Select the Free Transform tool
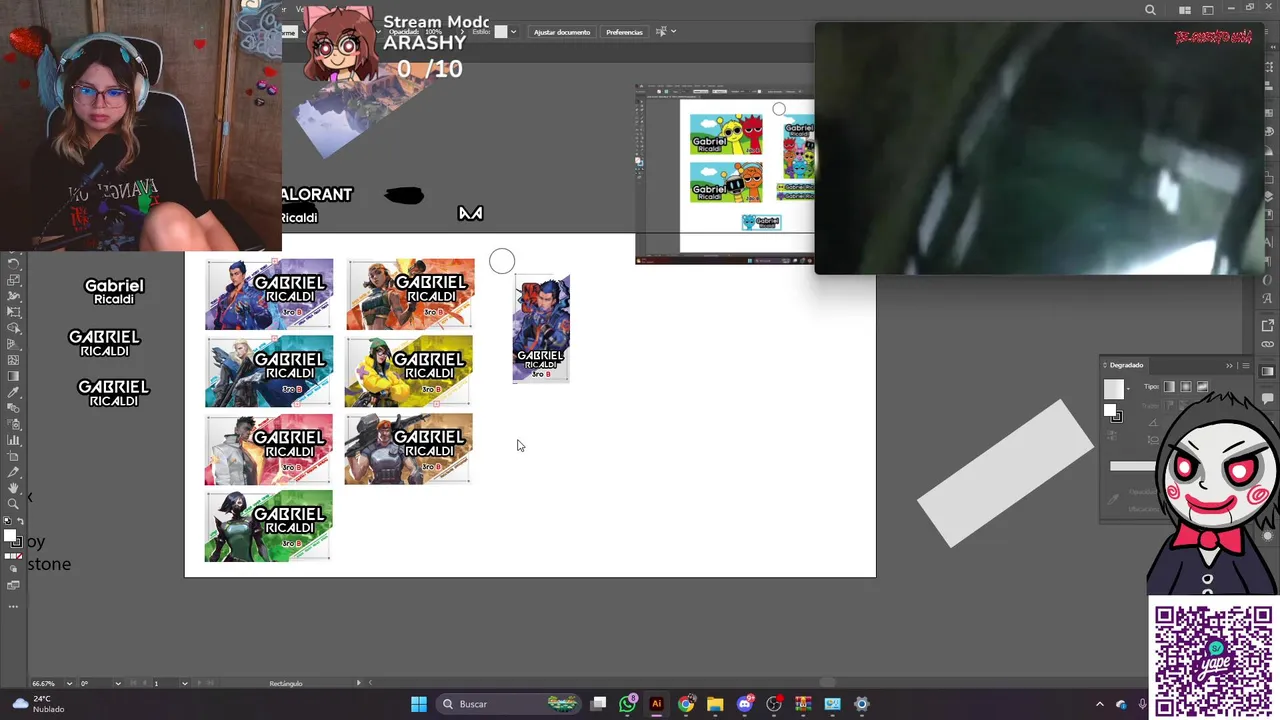 pyautogui.click(x=14, y=312)
